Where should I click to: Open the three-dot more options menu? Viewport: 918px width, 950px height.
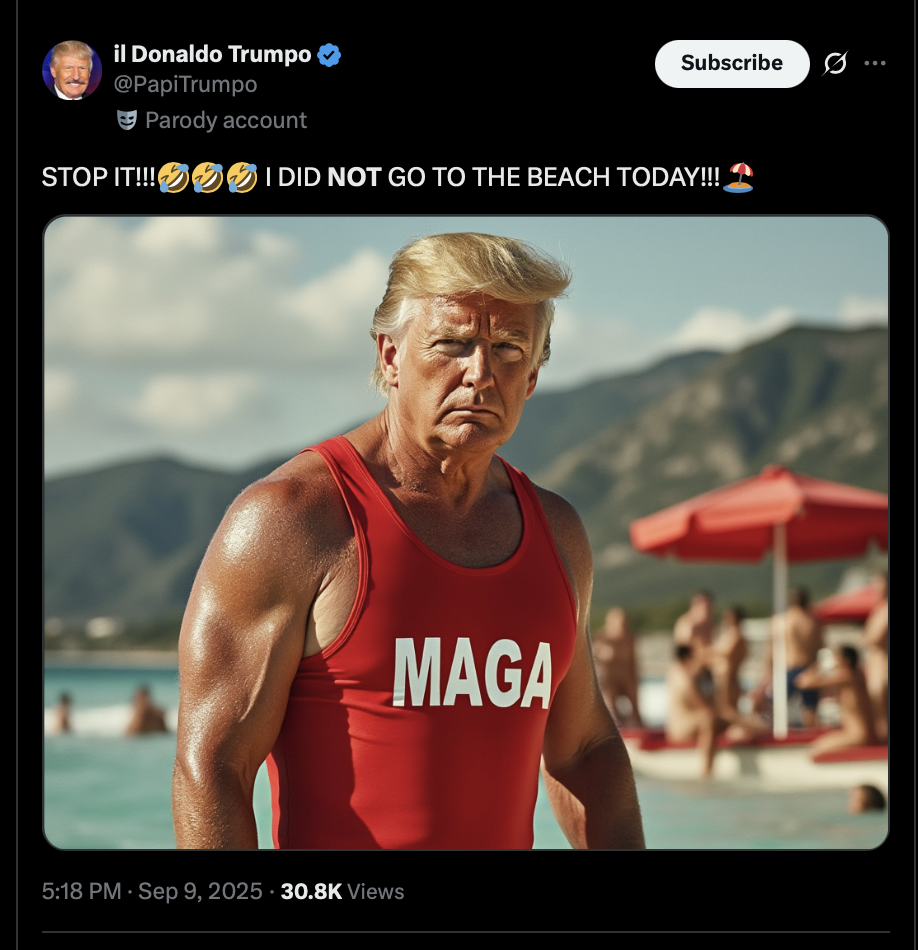pos(875,63)
